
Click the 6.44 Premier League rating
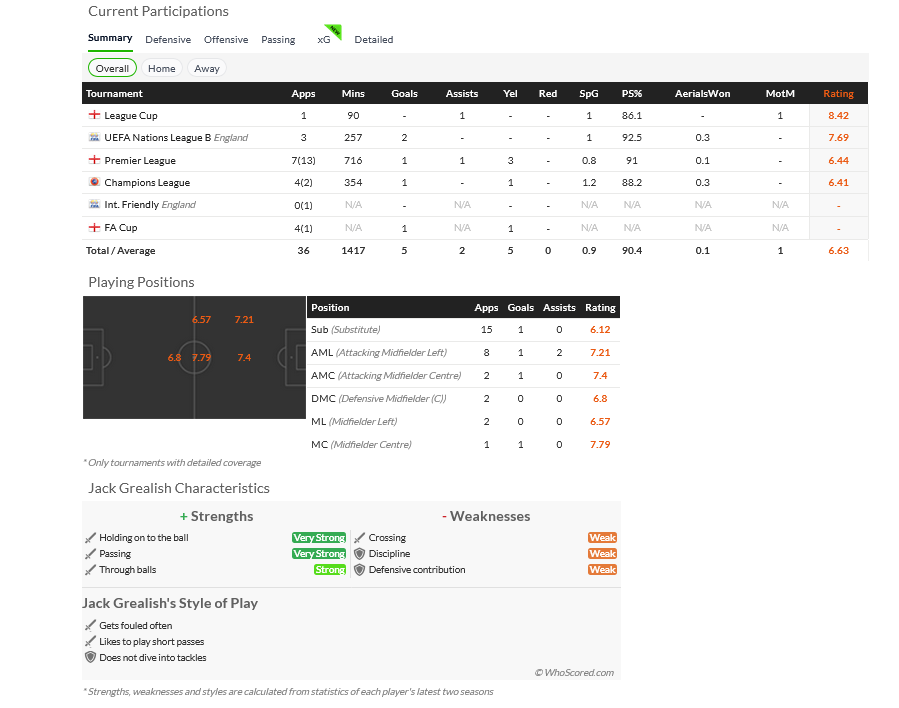[x=838, y=161]
